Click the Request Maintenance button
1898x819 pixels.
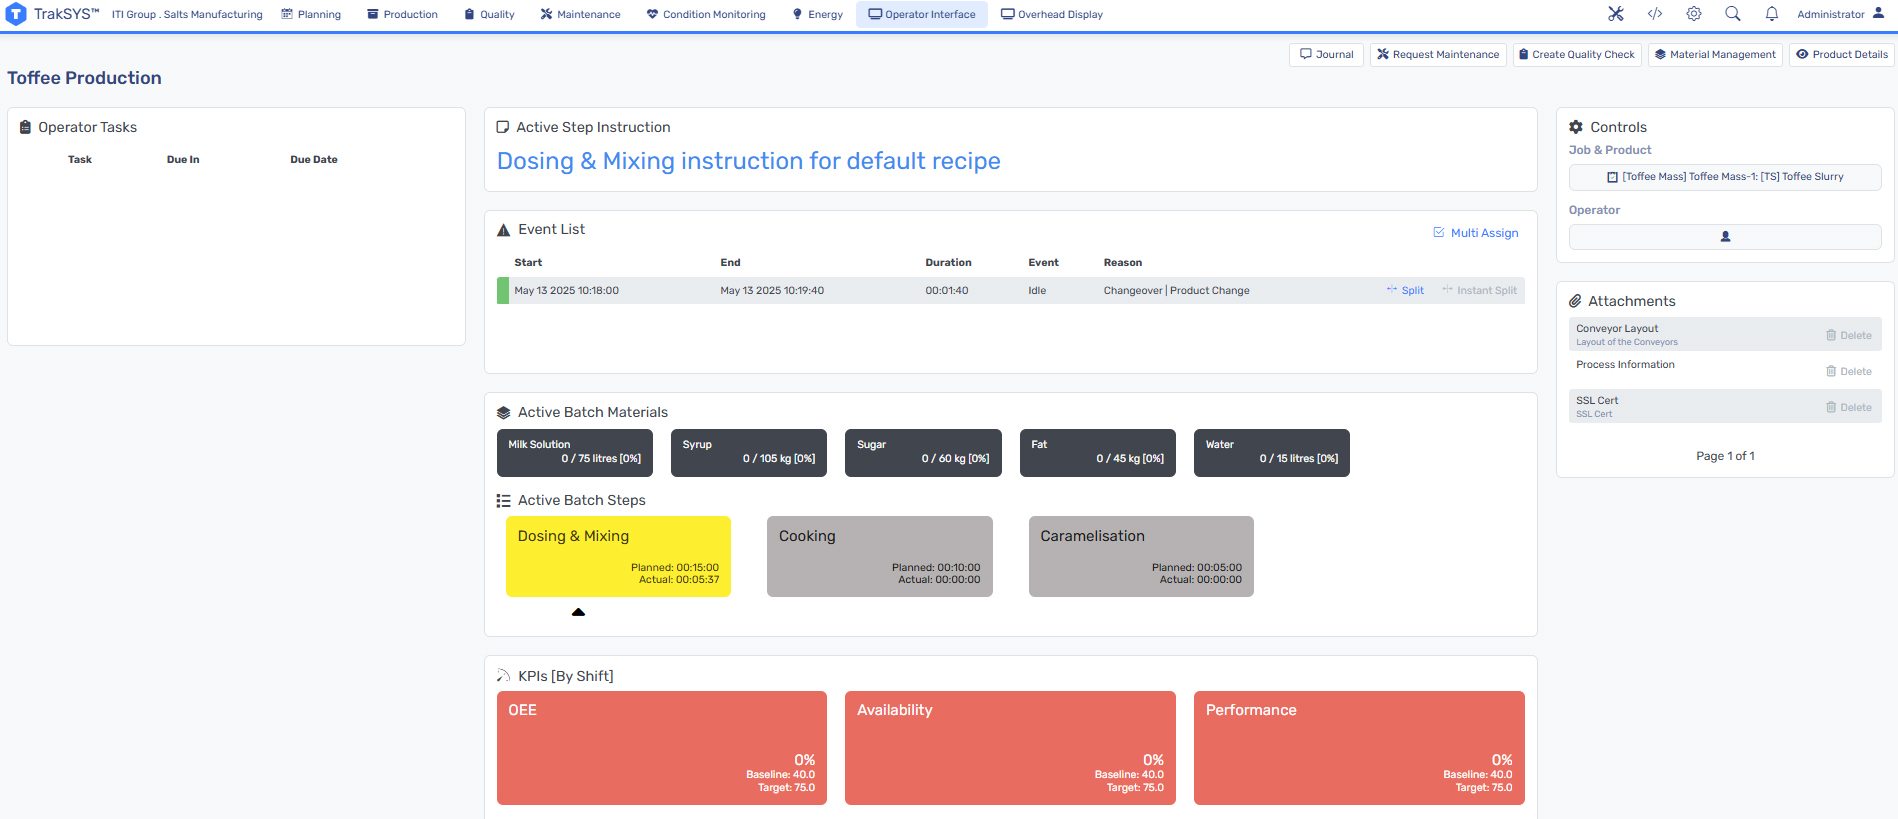(x=1438, y=55)
